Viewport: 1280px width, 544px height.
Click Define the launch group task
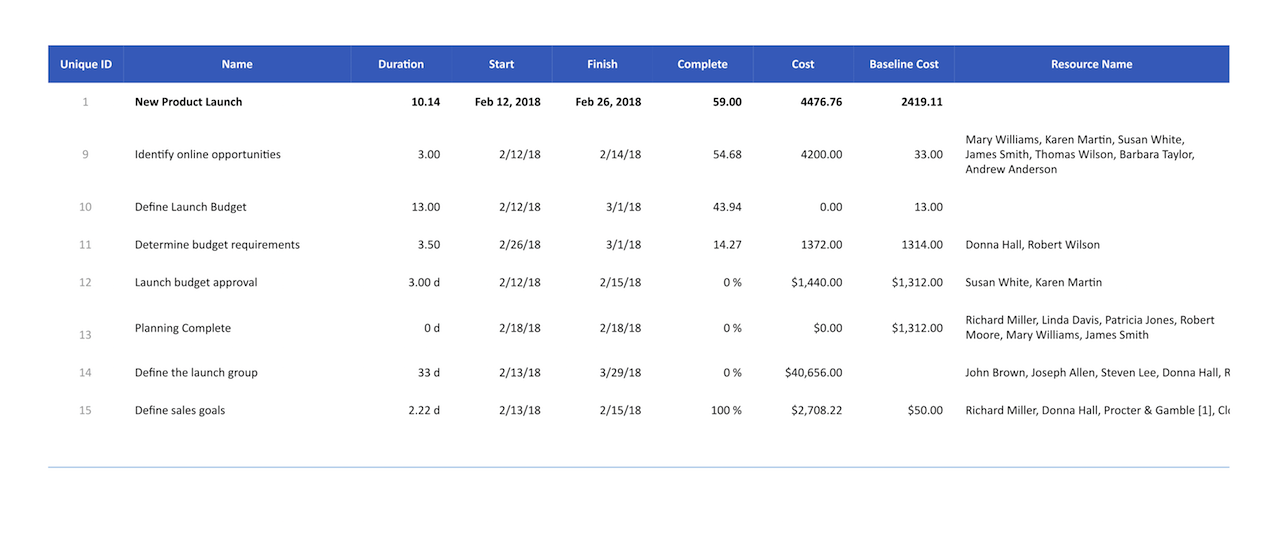[x=196, y=373]
